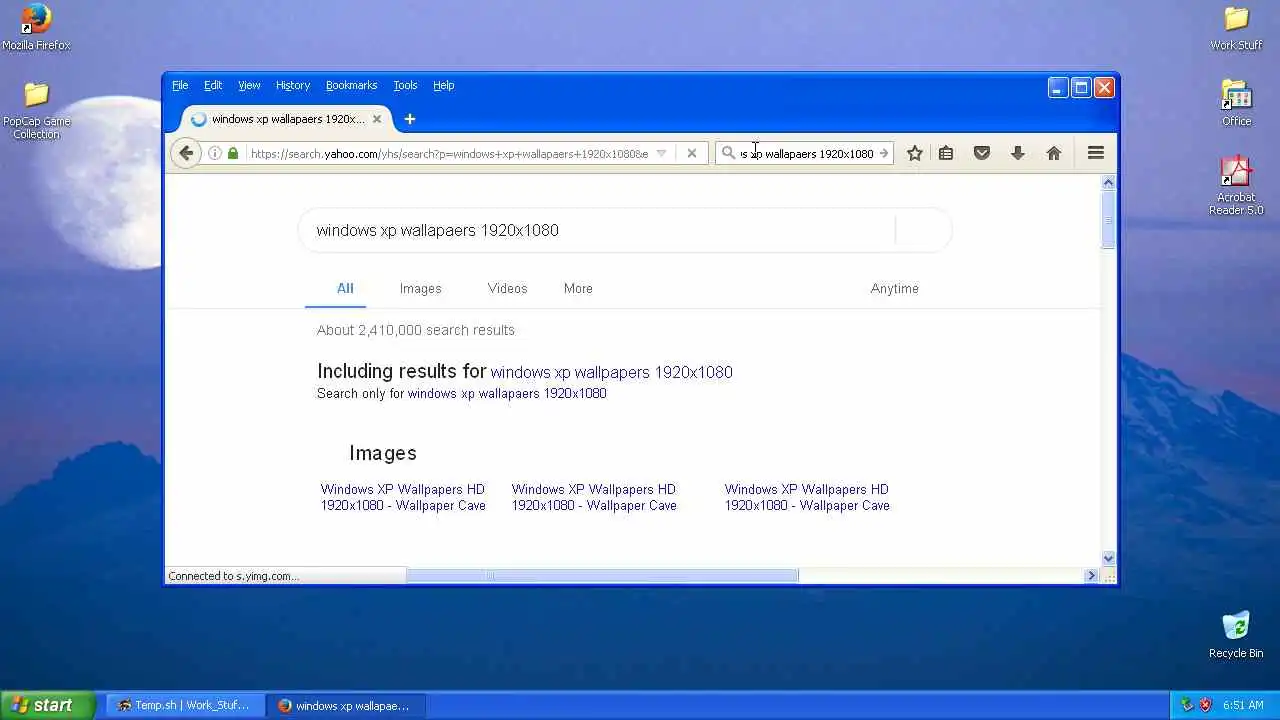Image resolution: width=1280 pixels, height=720 pixels.
Task: Go to the Firefox Home page icon
Action: (1053, 153)
